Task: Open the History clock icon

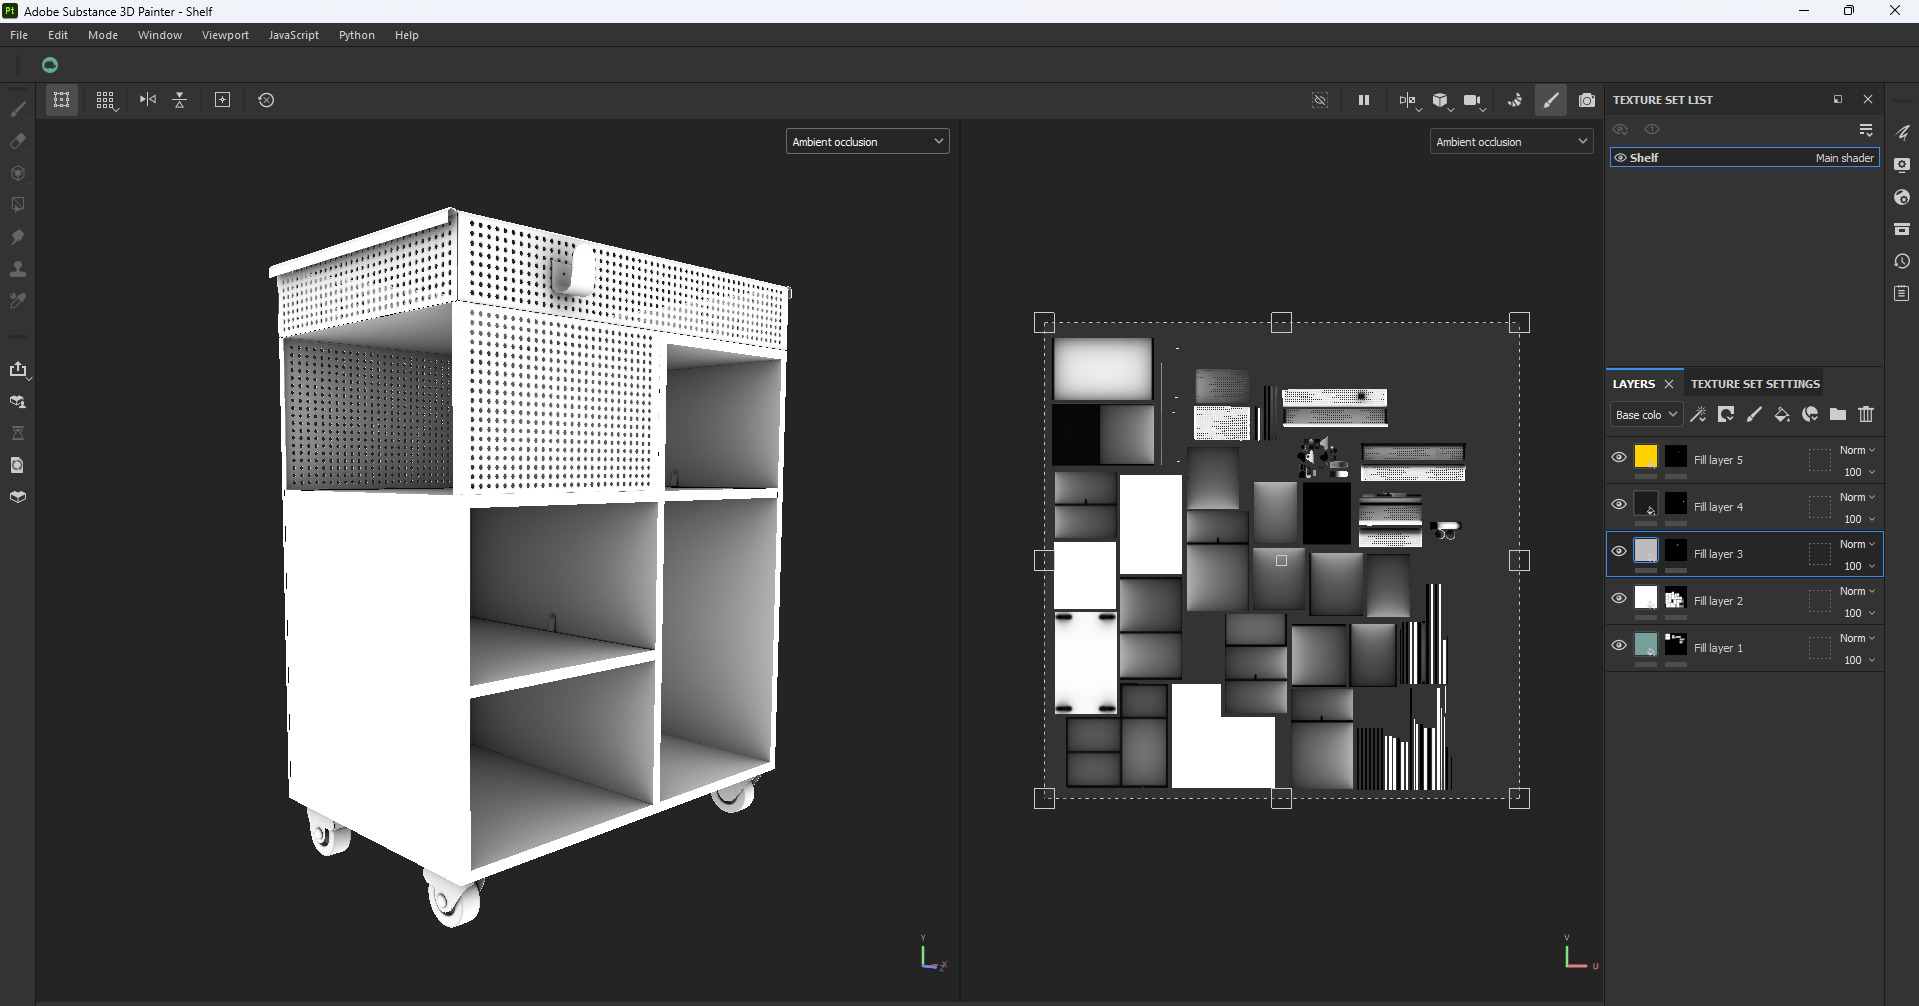Action: pos(1902,261)
